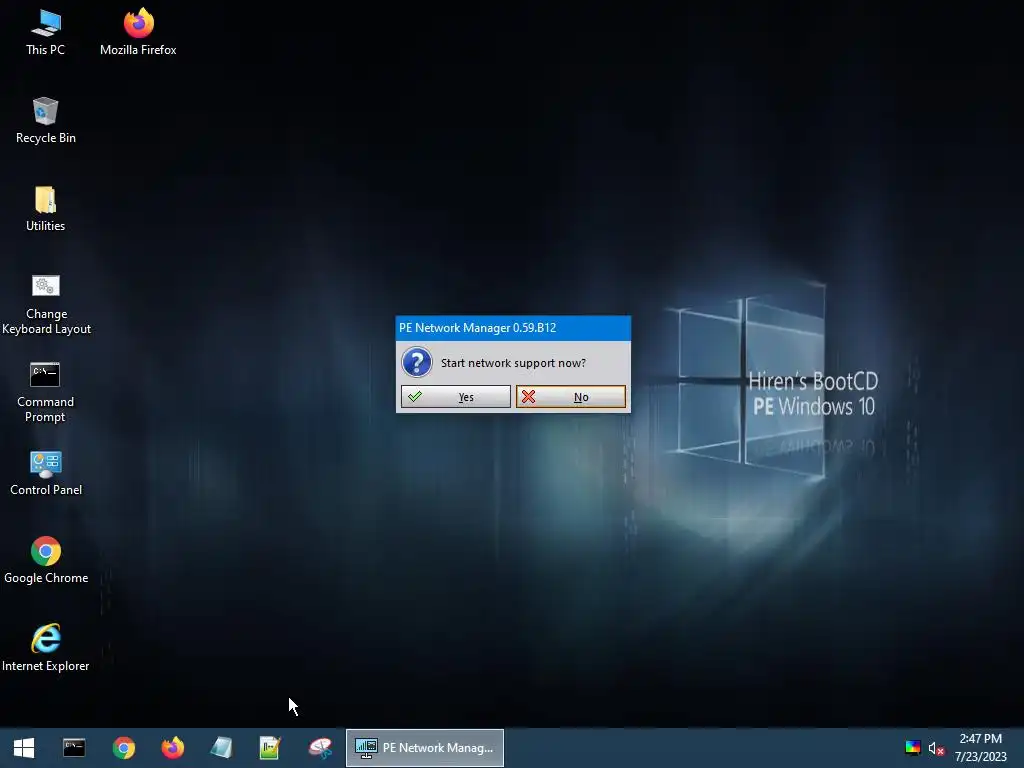Select the PE Network Manager taskbar button
Viewport: 1024px width, 768px height.
424,748
